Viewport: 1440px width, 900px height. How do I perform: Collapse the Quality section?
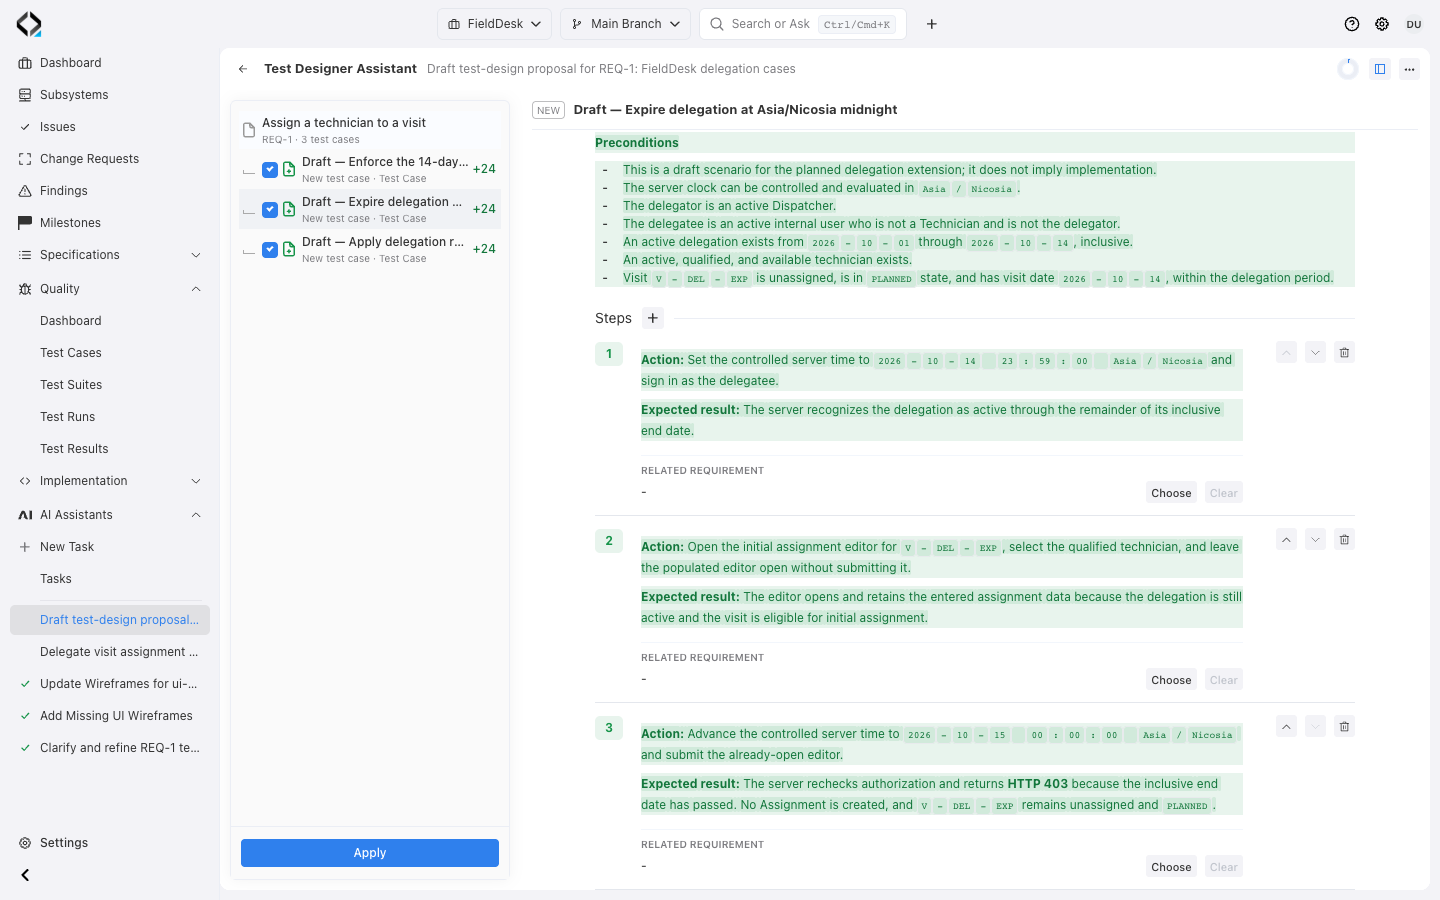pos(196,289)
